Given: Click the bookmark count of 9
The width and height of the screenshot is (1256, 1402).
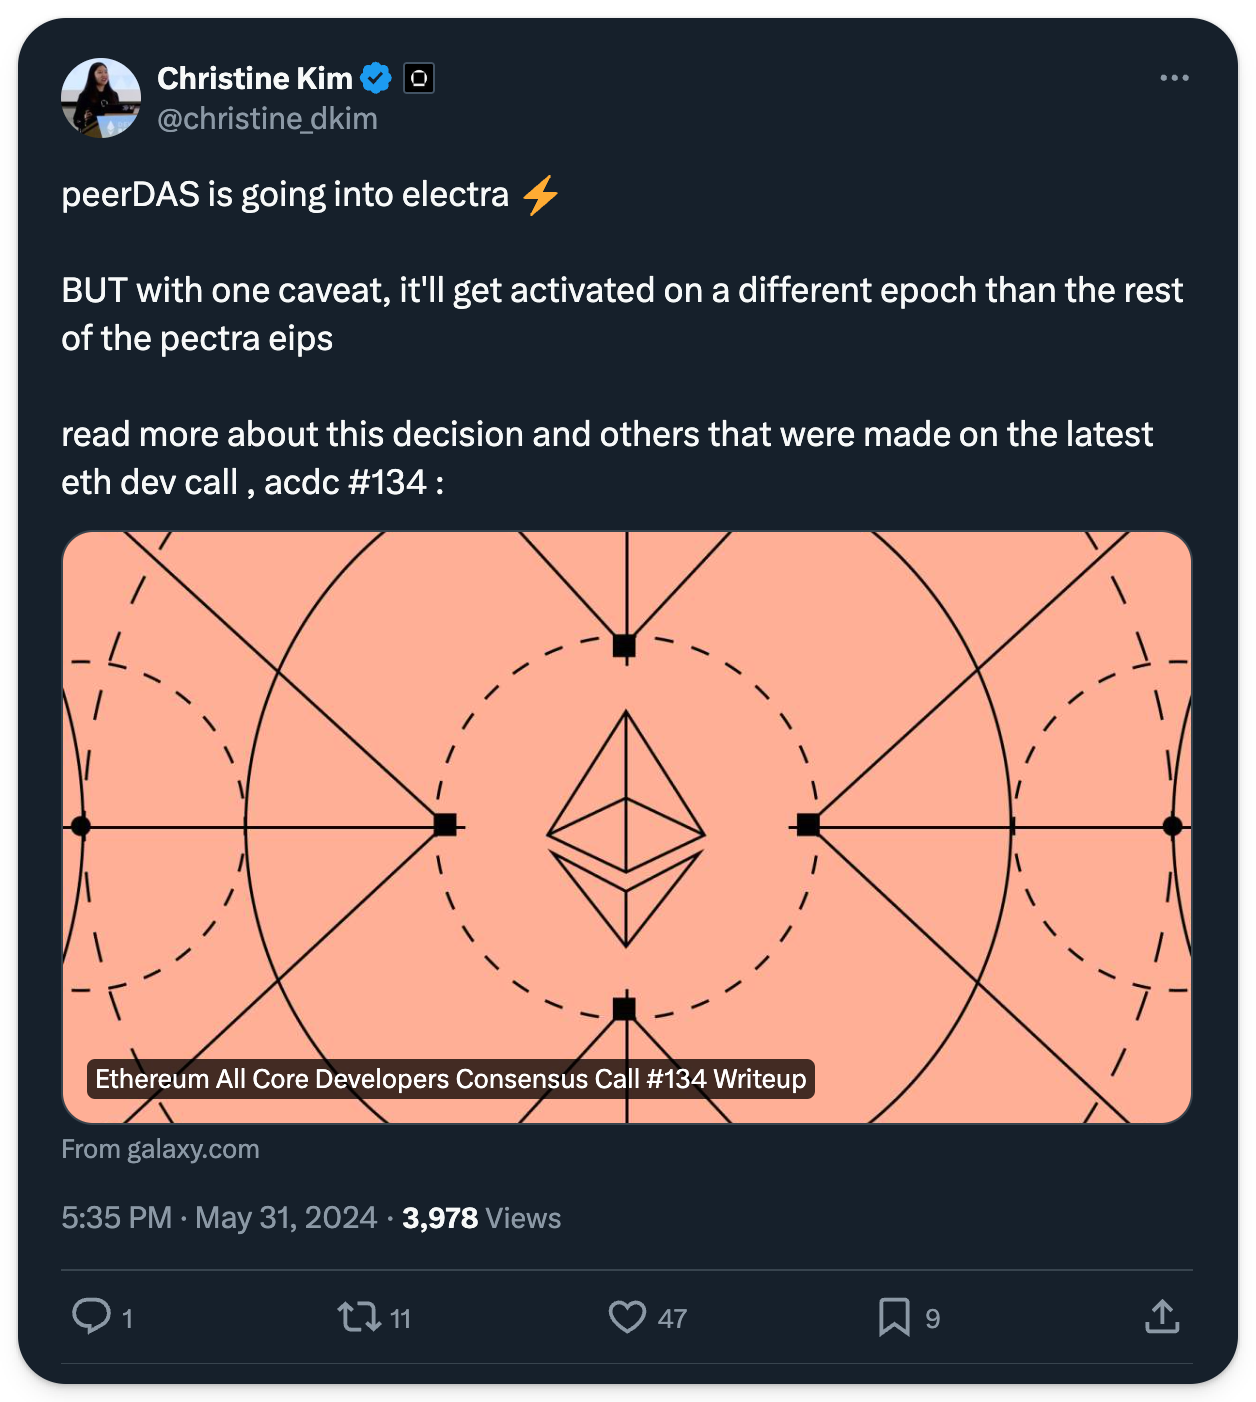Looking at the screenshot, I should 932,1319.
